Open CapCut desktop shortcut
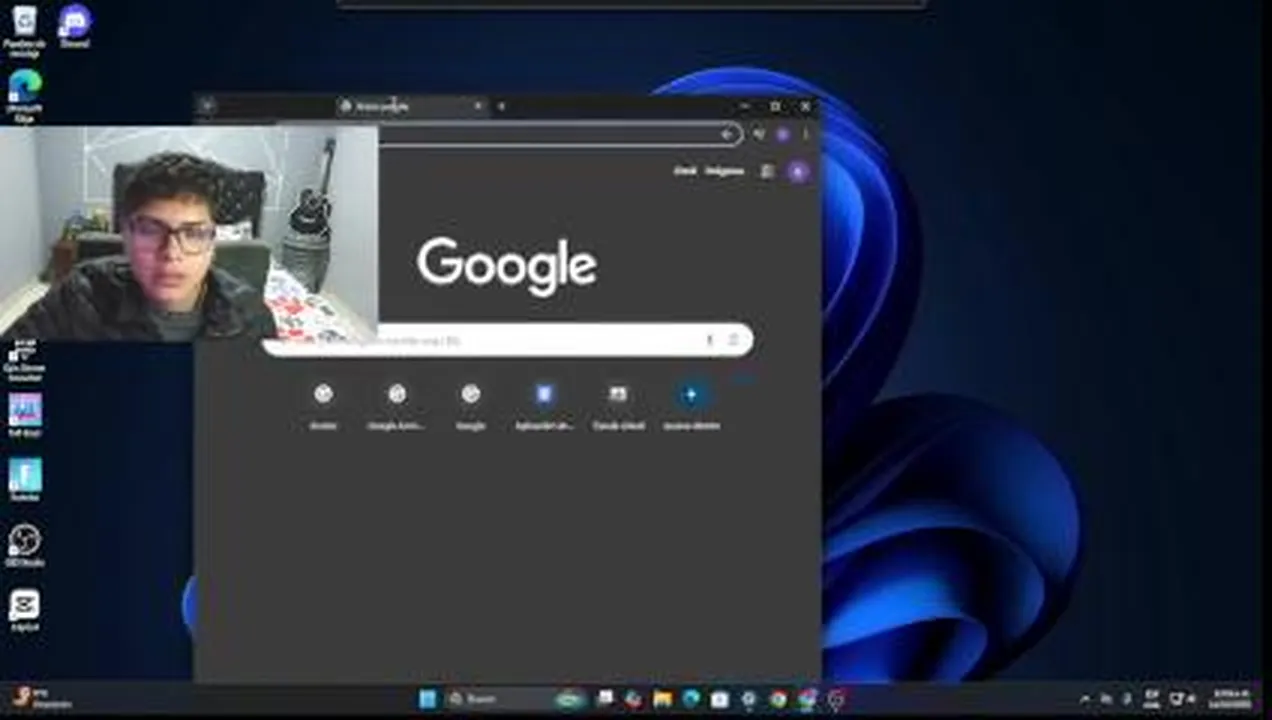Image resolution: width=1272 pixels, height=720 pixels. click(x=24, y=610)
